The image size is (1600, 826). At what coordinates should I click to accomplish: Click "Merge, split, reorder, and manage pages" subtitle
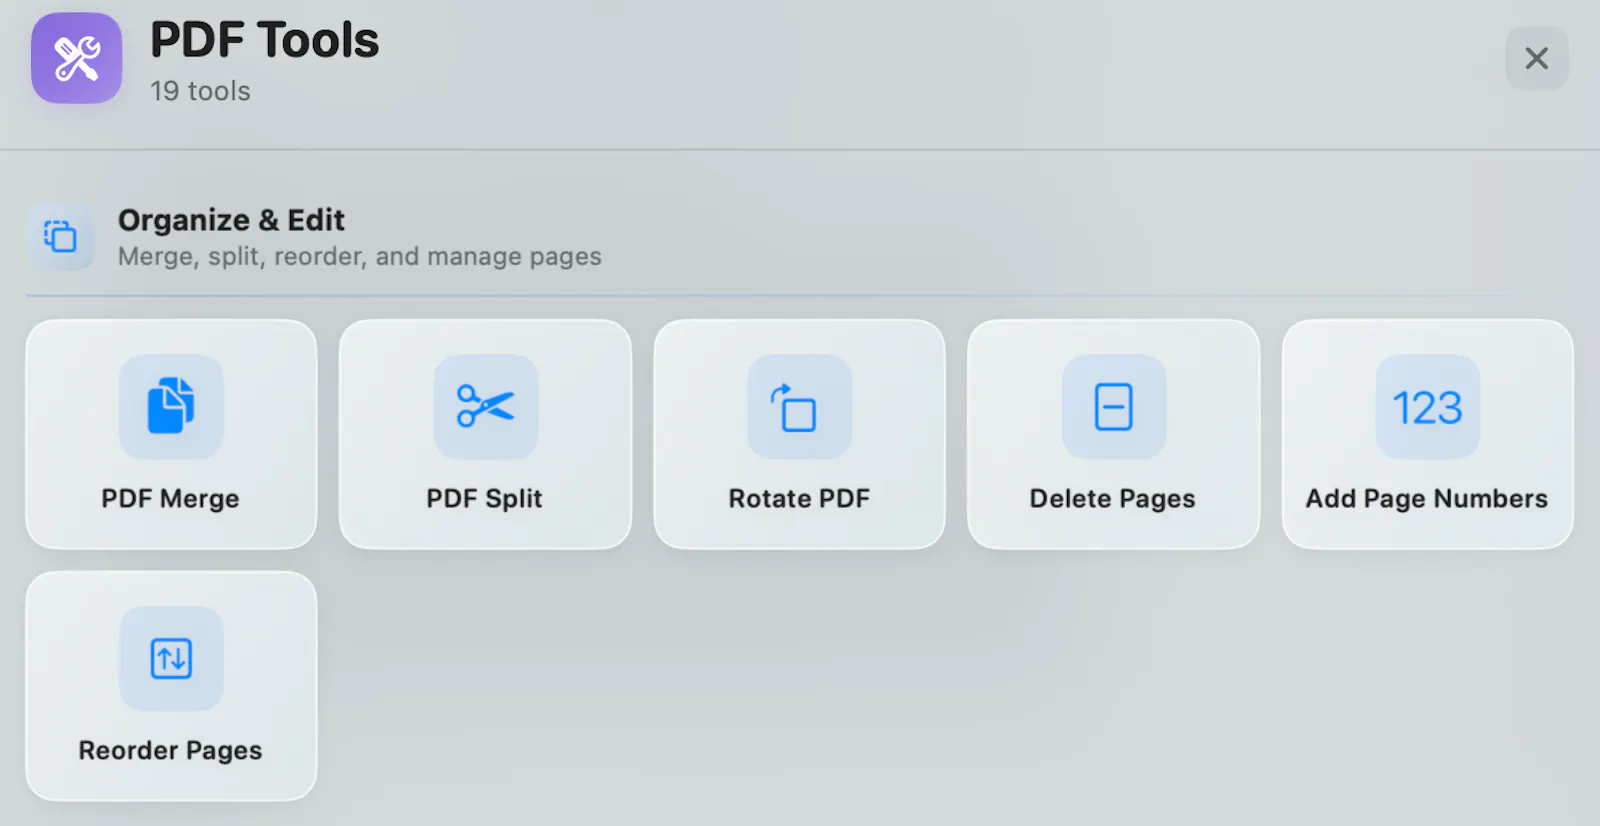coord(360,257)
